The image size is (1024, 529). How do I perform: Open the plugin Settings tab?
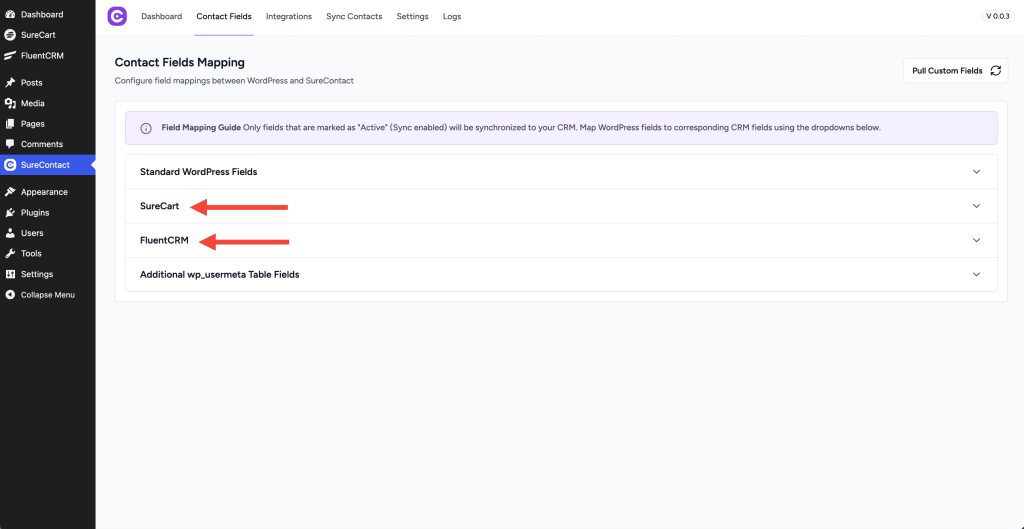[x=412, y=17]
